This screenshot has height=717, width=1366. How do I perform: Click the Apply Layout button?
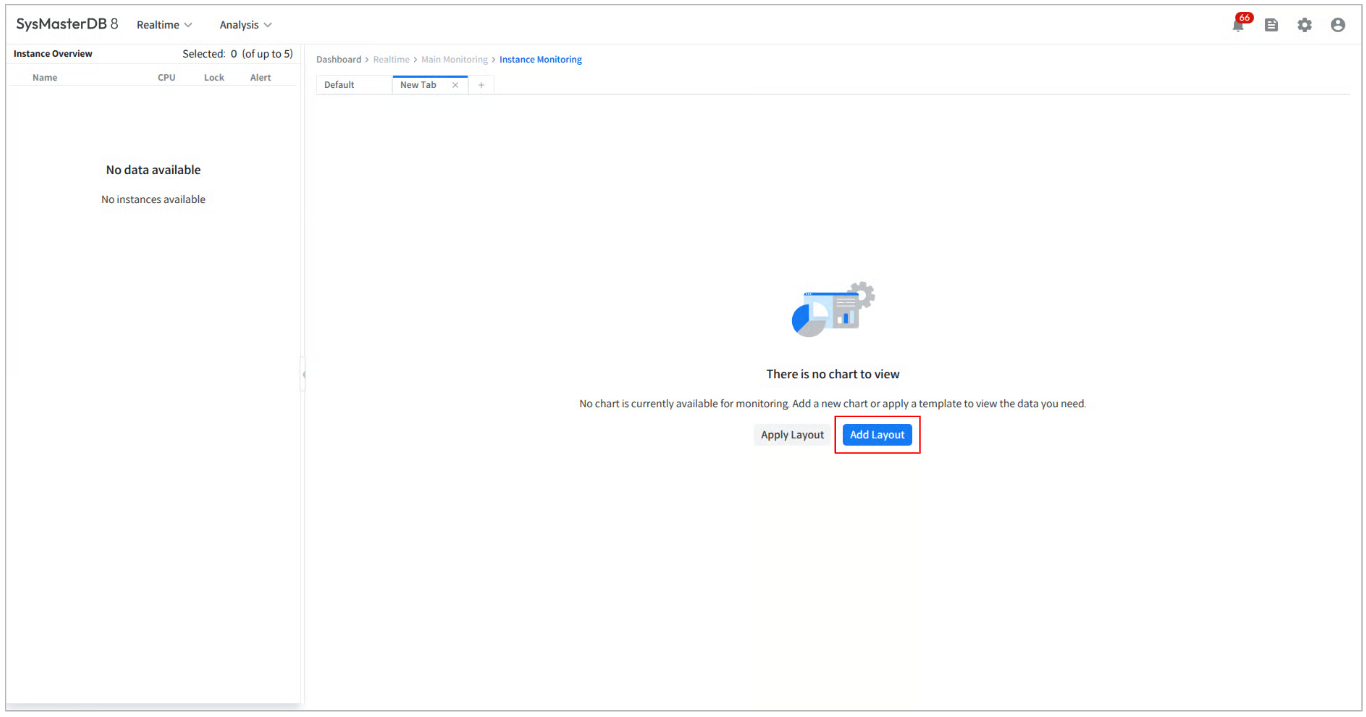pyautogui.click(x=792, y=435)
